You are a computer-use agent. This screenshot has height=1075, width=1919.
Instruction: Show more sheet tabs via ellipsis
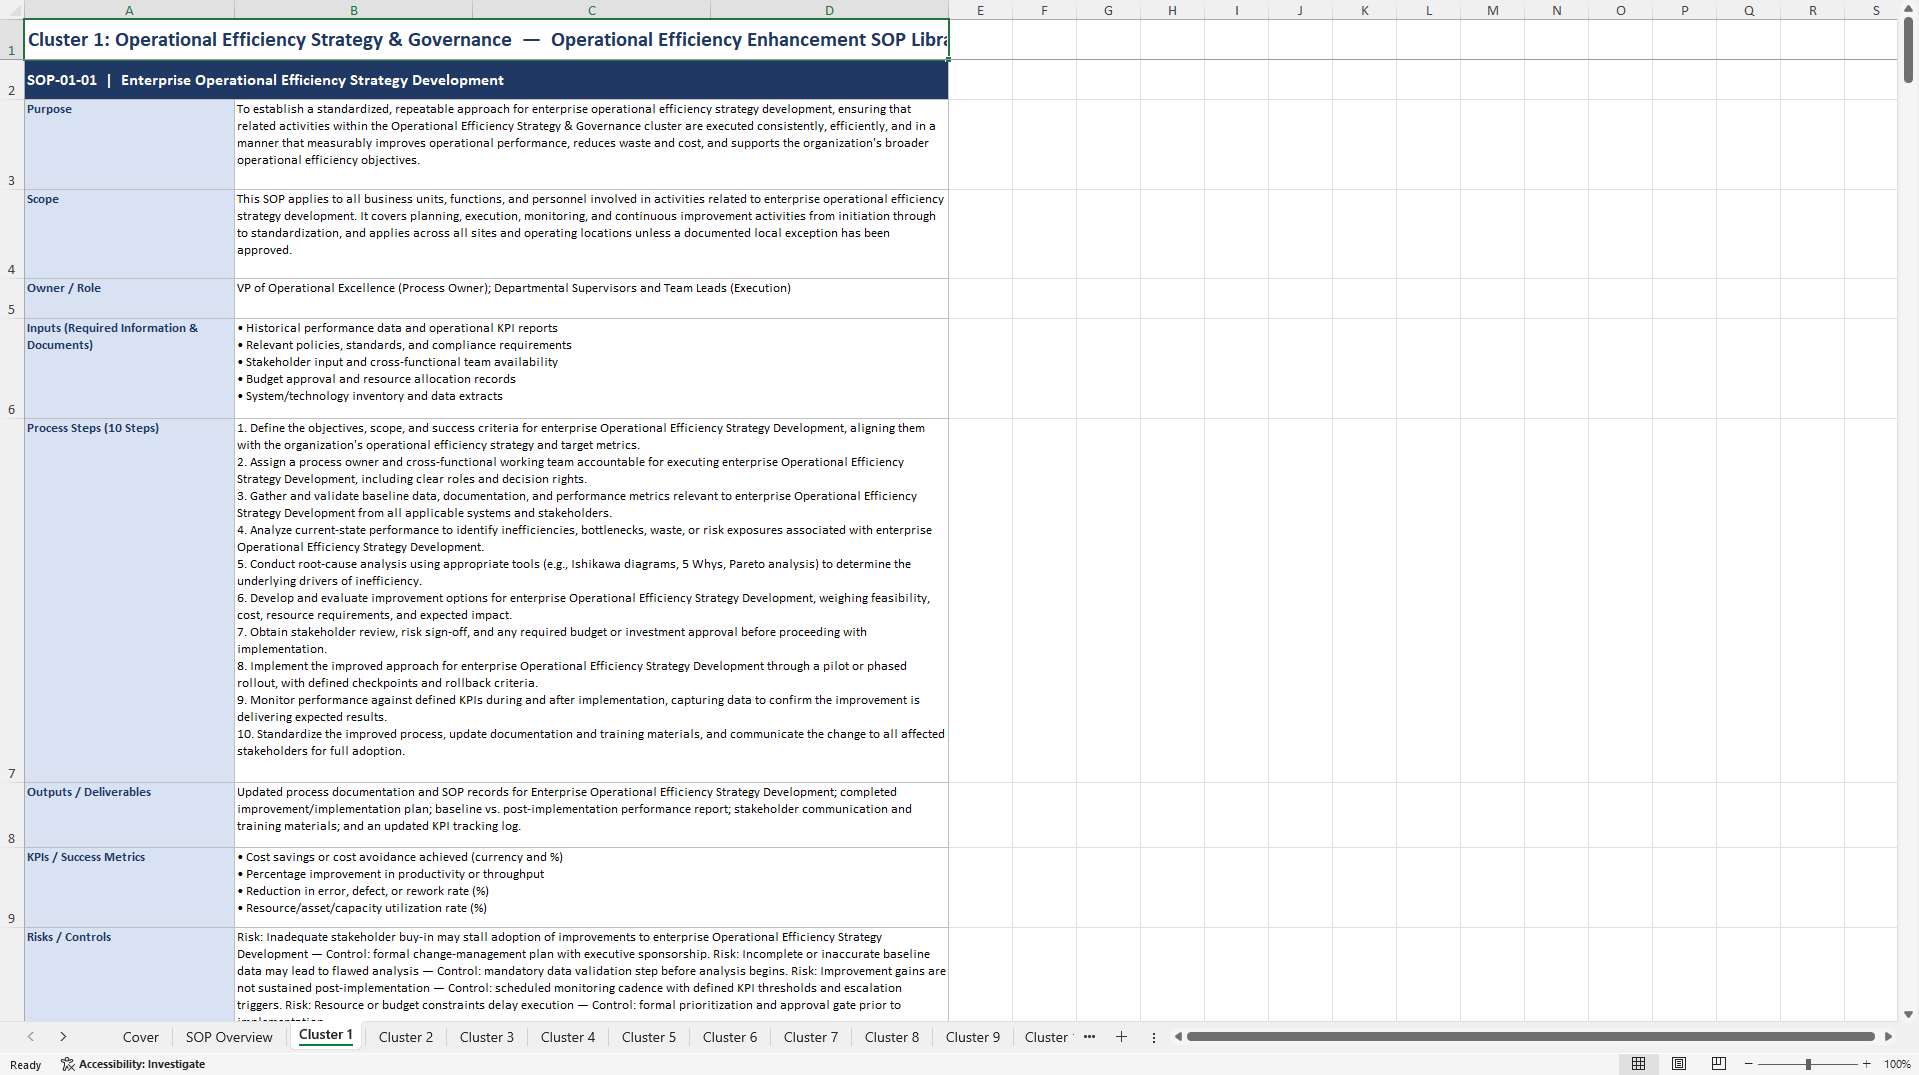1089,1037
